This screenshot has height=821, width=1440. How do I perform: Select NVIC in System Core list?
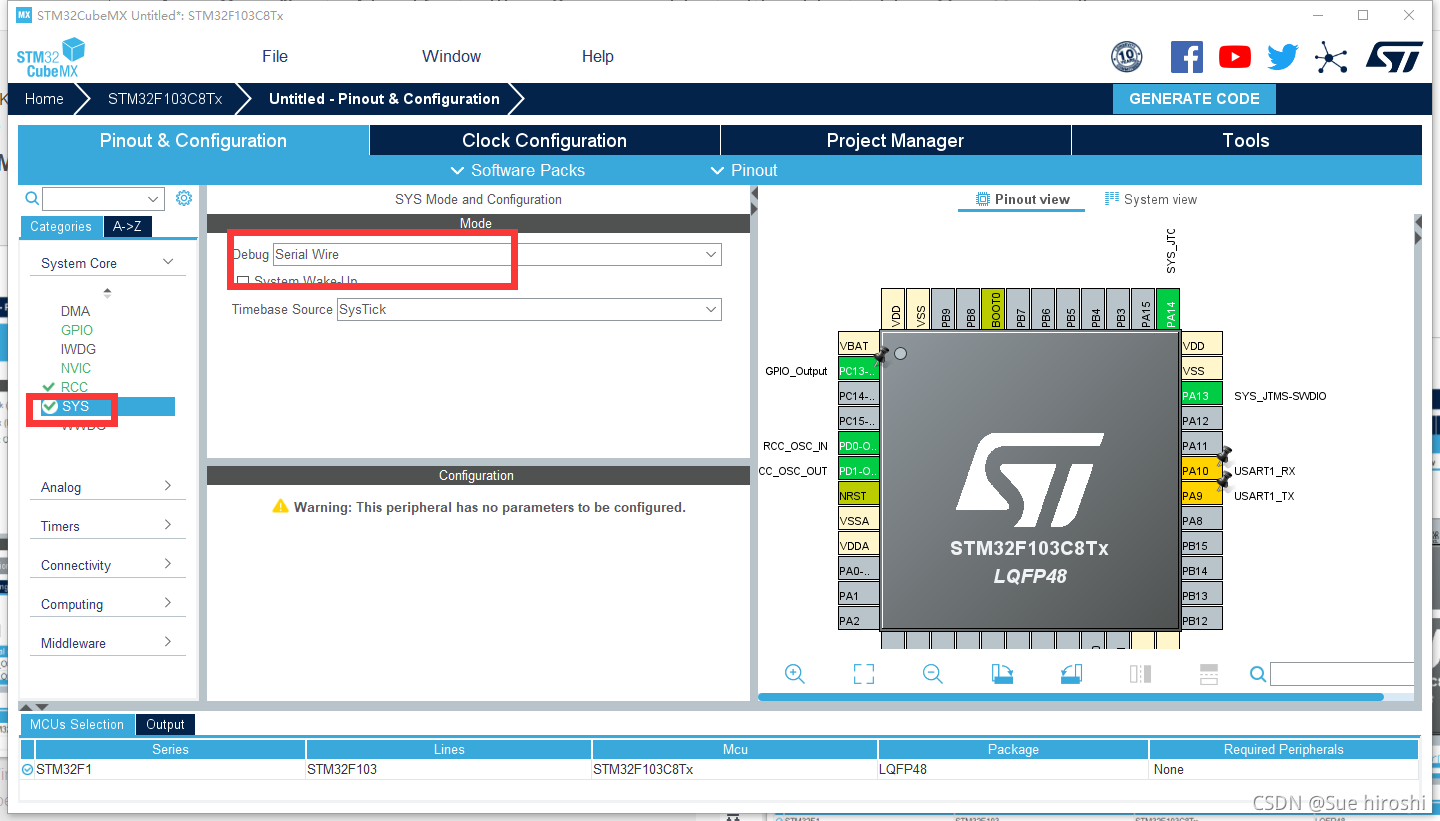tap(76, 368)
